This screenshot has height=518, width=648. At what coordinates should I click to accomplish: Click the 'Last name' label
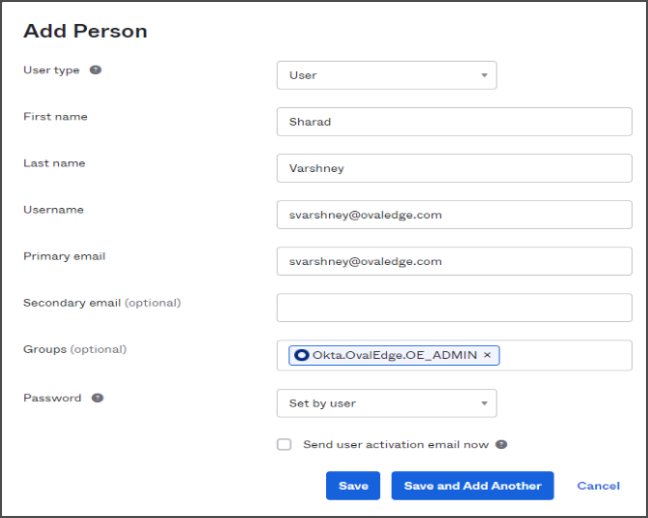click(x=54, y=163)
